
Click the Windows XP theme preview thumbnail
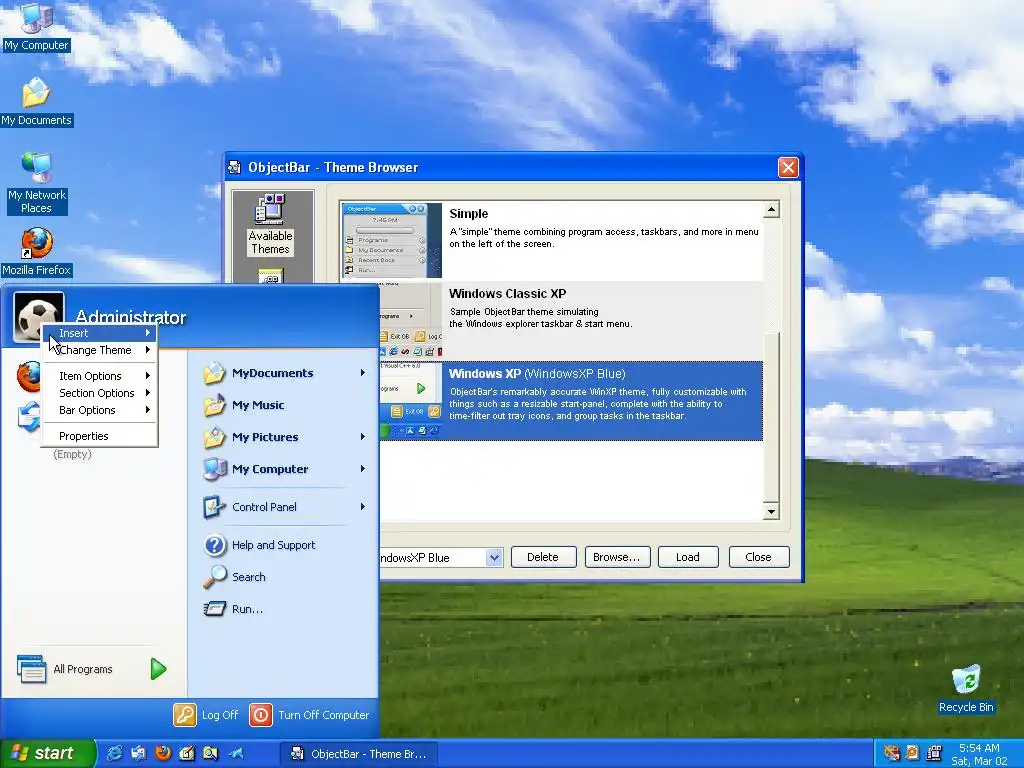click(x=411, y=400)
